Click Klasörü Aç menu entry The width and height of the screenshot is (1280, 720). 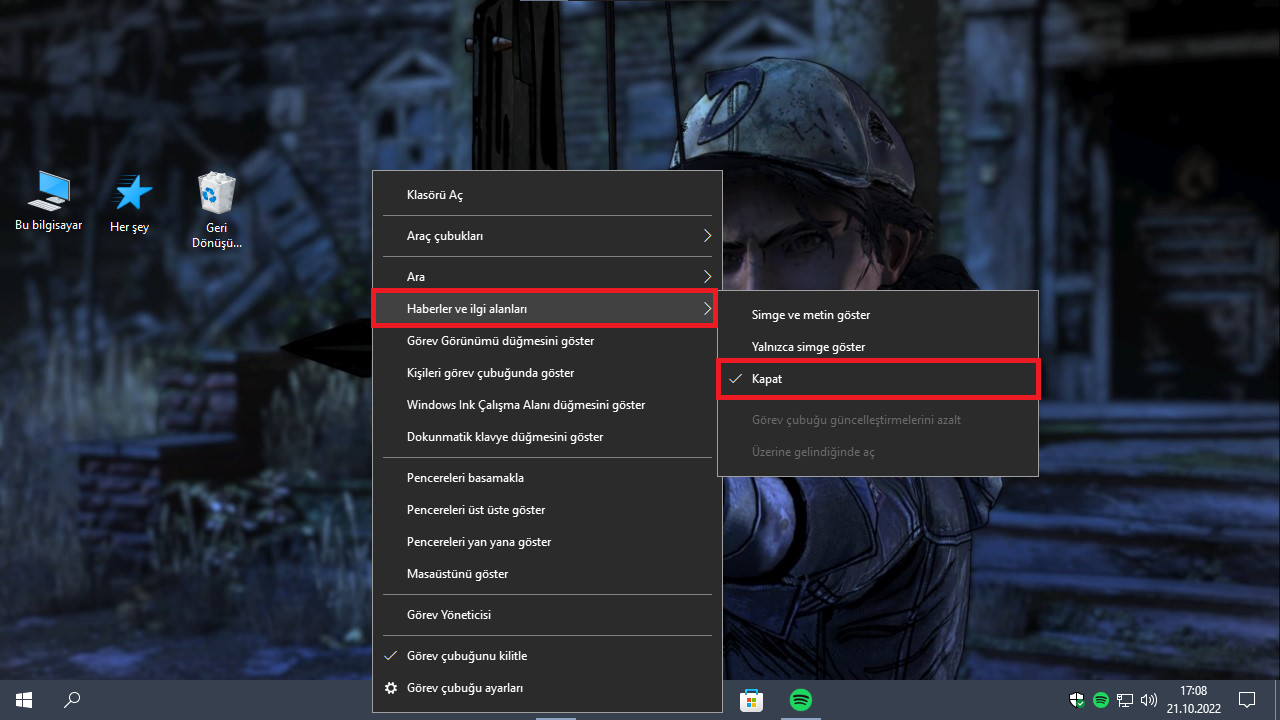547,195
